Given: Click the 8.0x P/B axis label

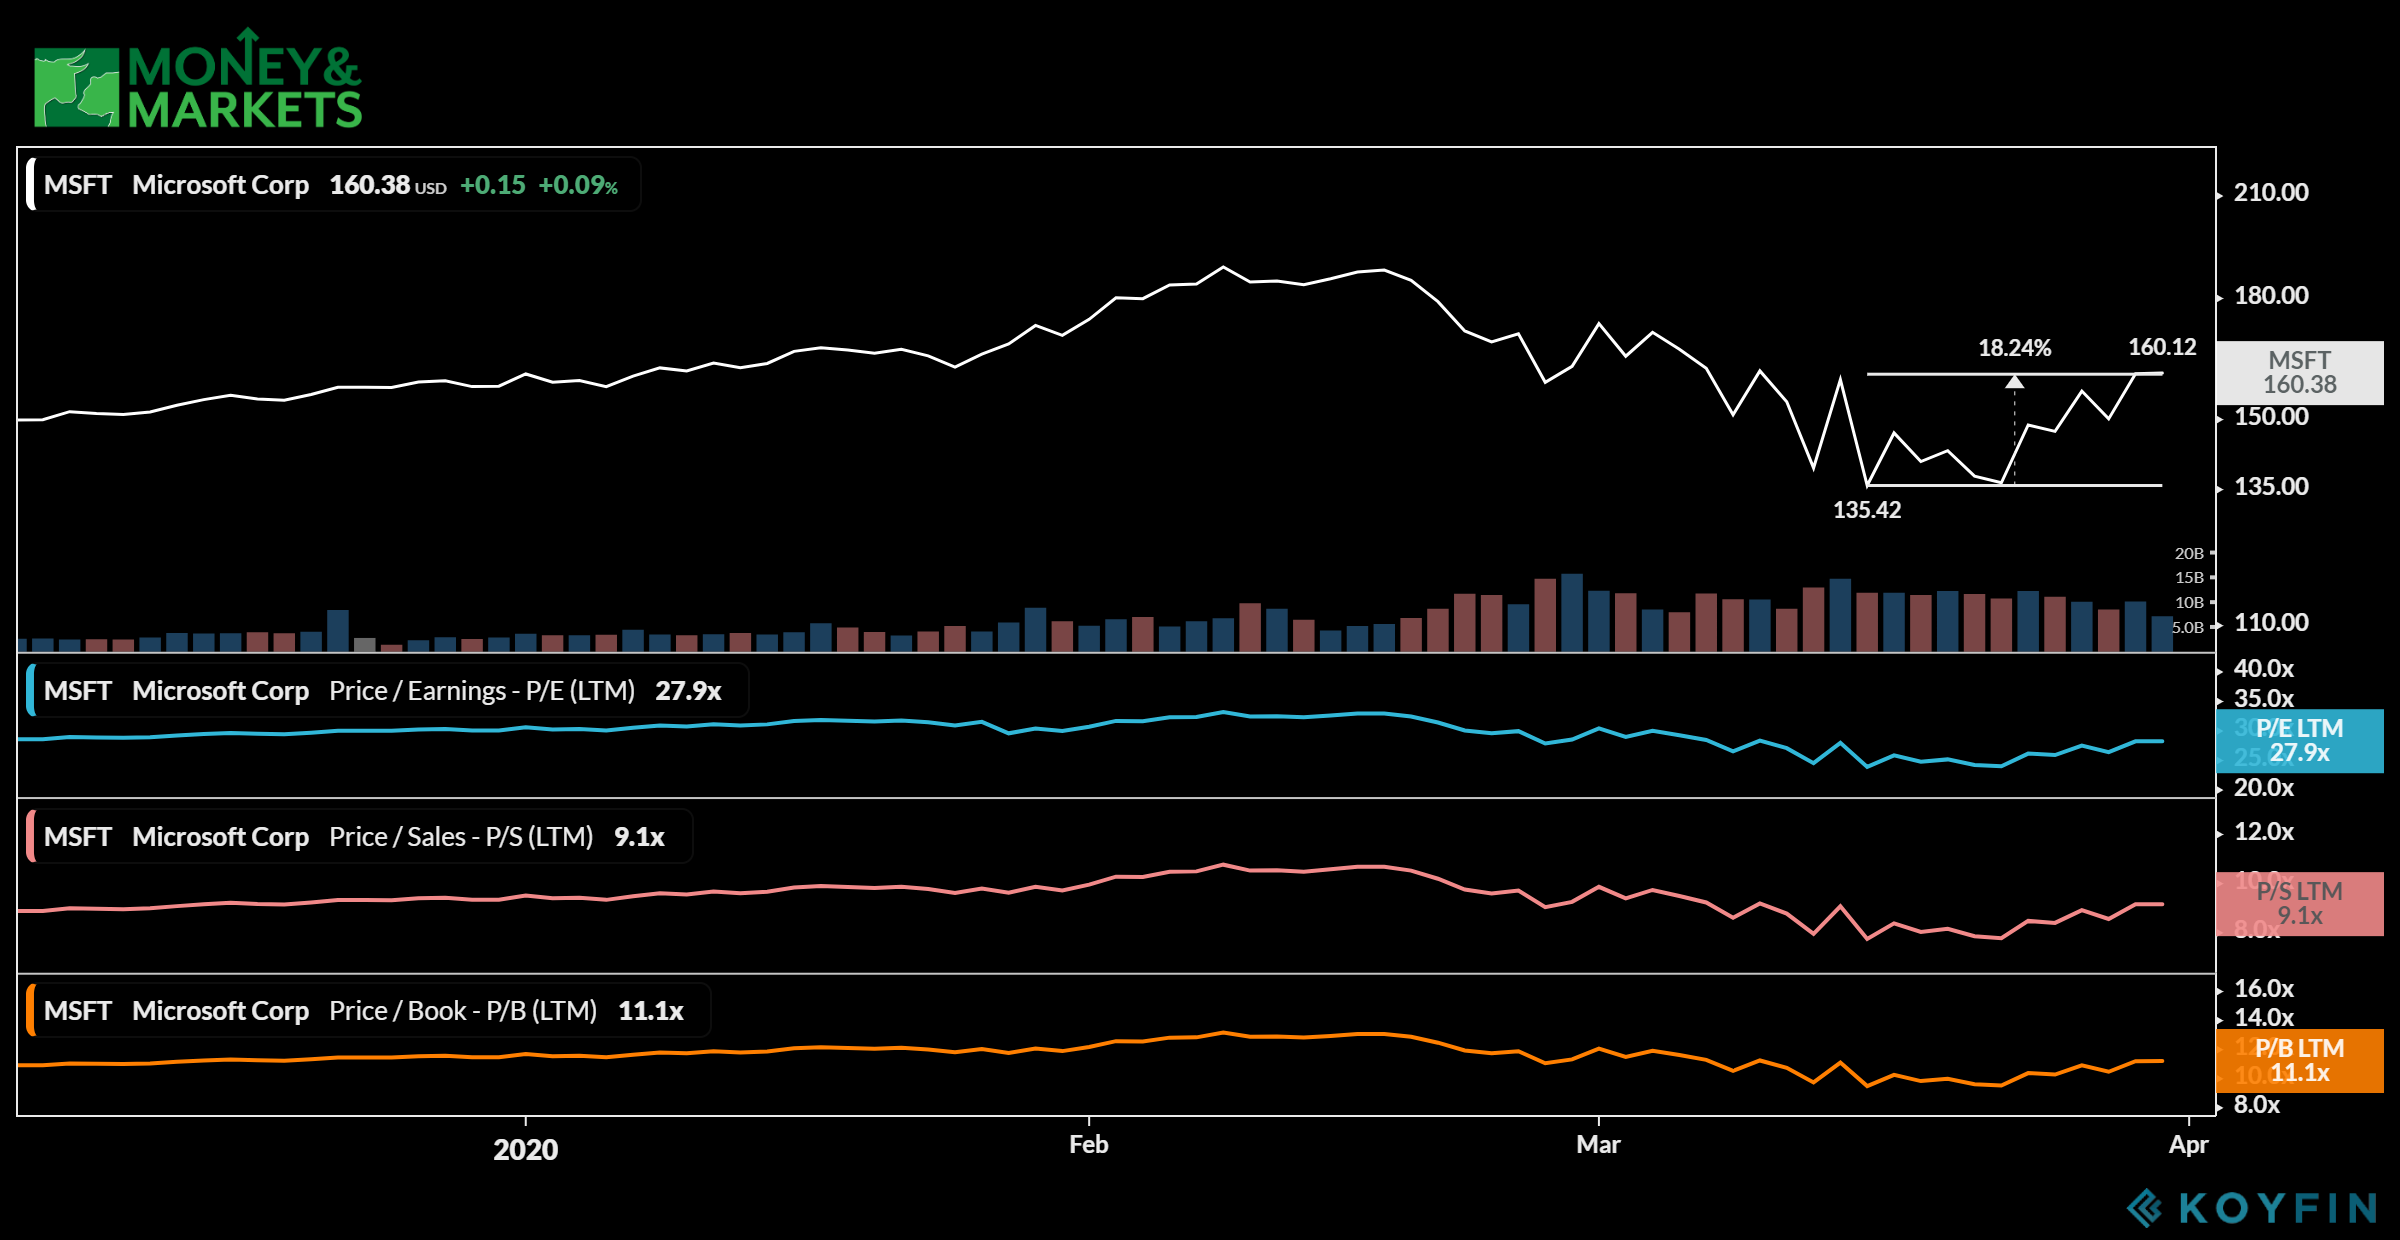Looking at the screenshot, I should point(2257,1105).
